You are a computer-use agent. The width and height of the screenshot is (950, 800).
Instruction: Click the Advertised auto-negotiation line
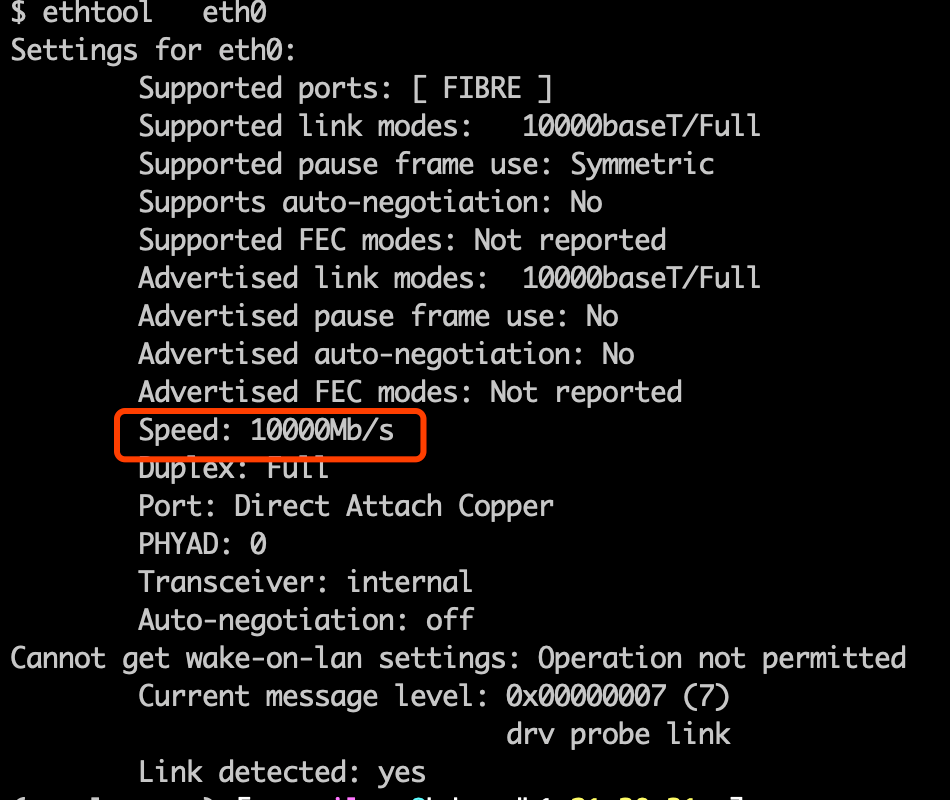pyautogui.click(x=387, y=355)
